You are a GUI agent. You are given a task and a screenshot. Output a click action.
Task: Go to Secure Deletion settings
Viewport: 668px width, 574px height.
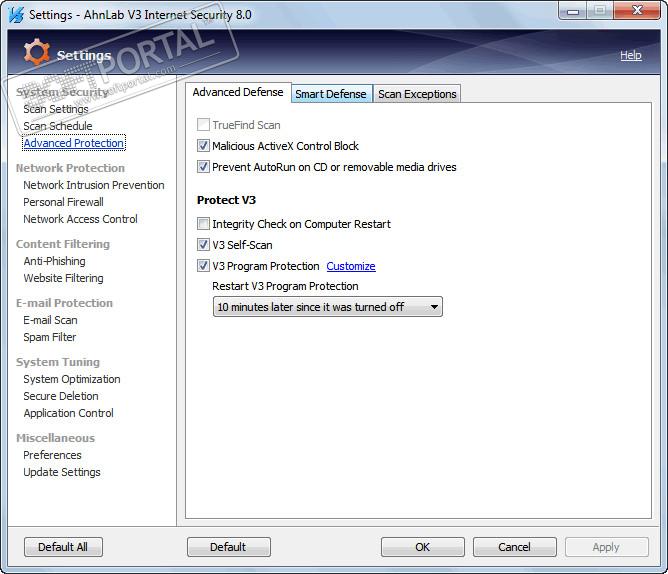coord(61,396)
